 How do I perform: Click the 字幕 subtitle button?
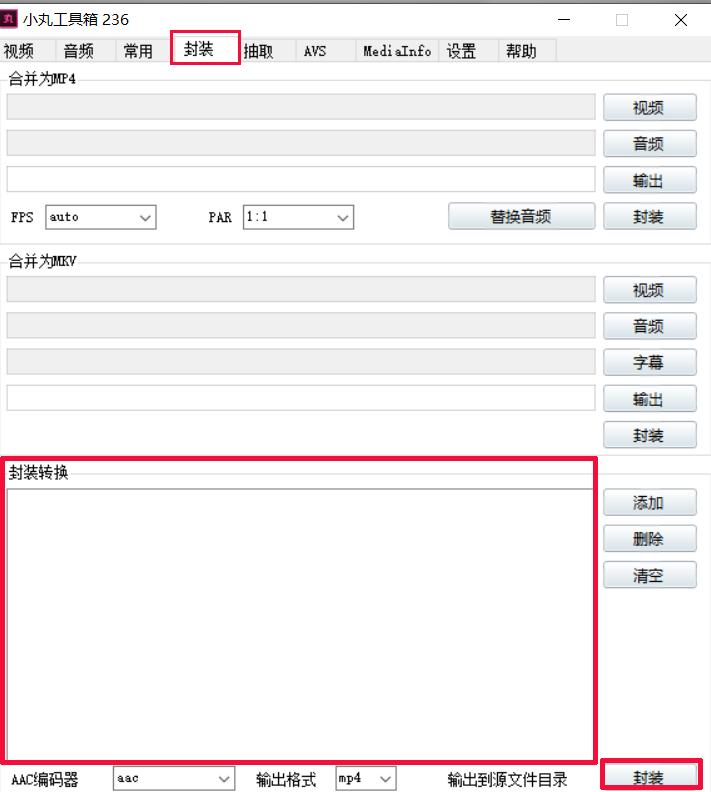(x=649, y=362)
